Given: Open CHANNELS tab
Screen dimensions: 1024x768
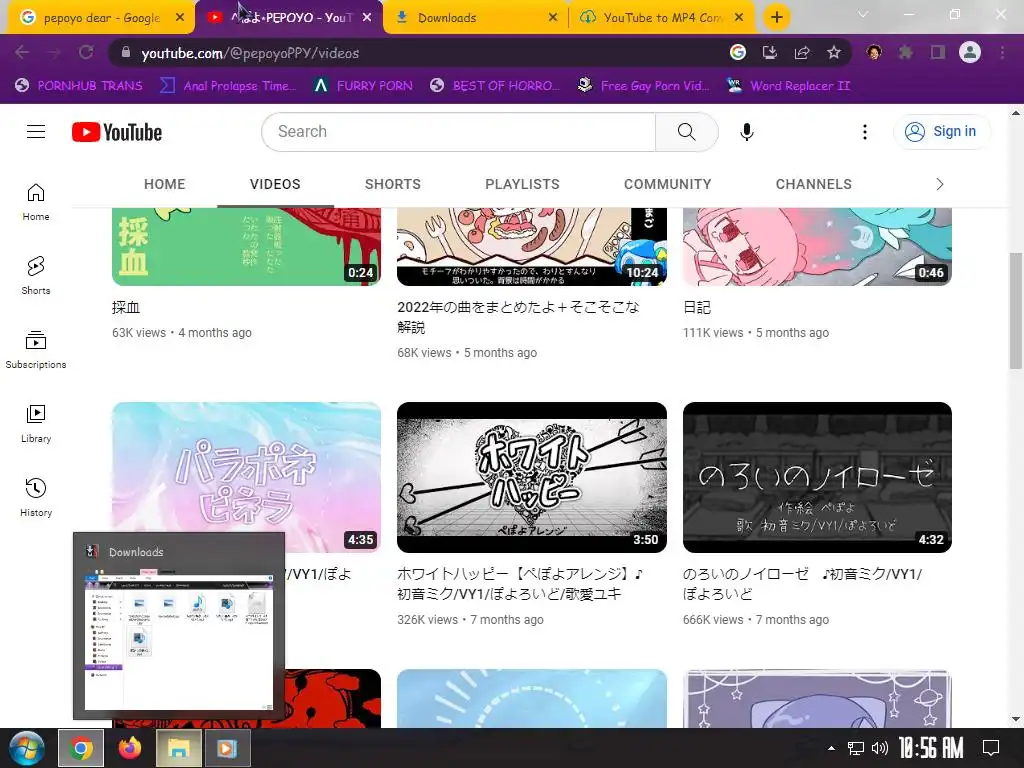Looking at the screenshot, I should click(814, 184).
